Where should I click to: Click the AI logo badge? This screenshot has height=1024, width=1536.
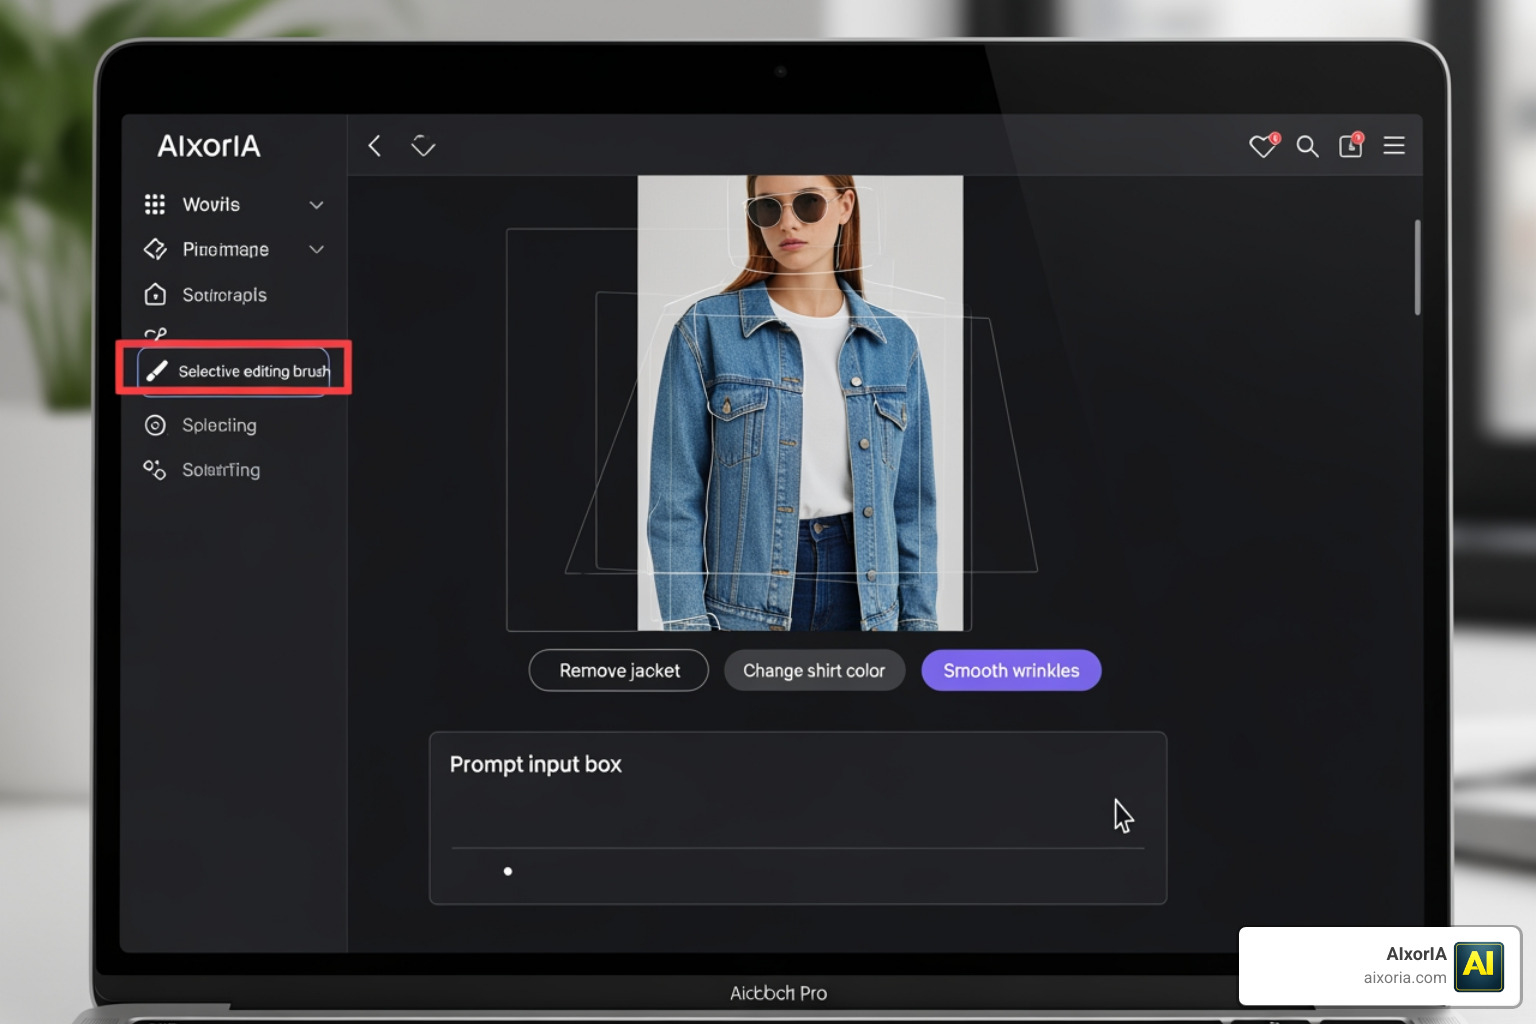(1479, 966)
